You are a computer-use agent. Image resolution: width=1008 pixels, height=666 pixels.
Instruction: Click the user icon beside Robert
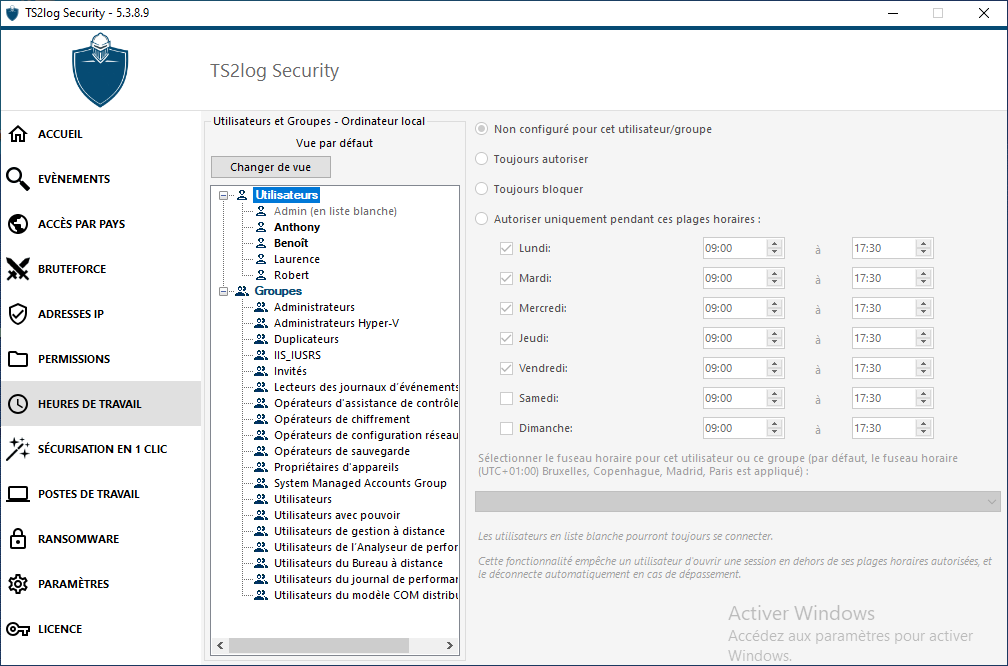[261, 275]
